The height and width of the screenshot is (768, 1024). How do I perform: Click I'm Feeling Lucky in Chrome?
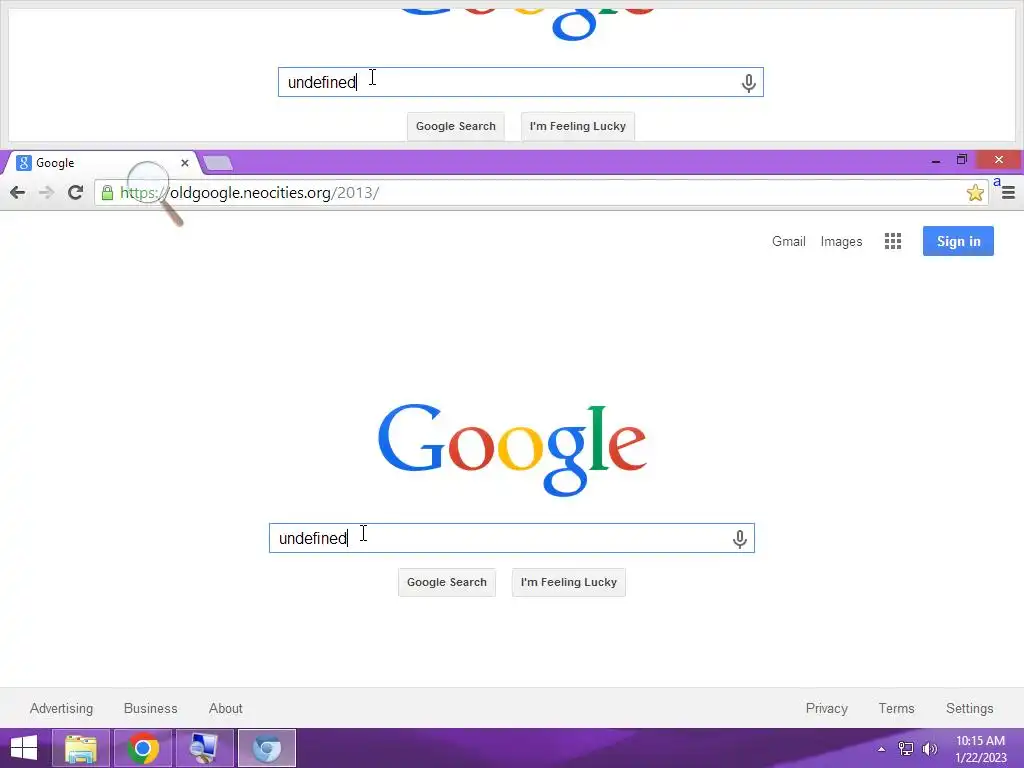click(569, 582)
